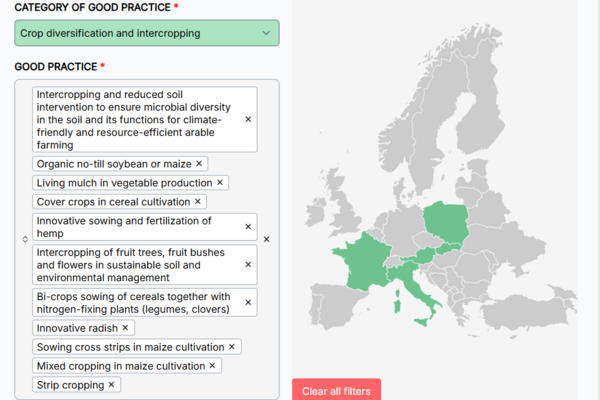Remove 'Mixed cropping in maize cultivation' tag
The image size is (600, 400).
coord(212,366)
